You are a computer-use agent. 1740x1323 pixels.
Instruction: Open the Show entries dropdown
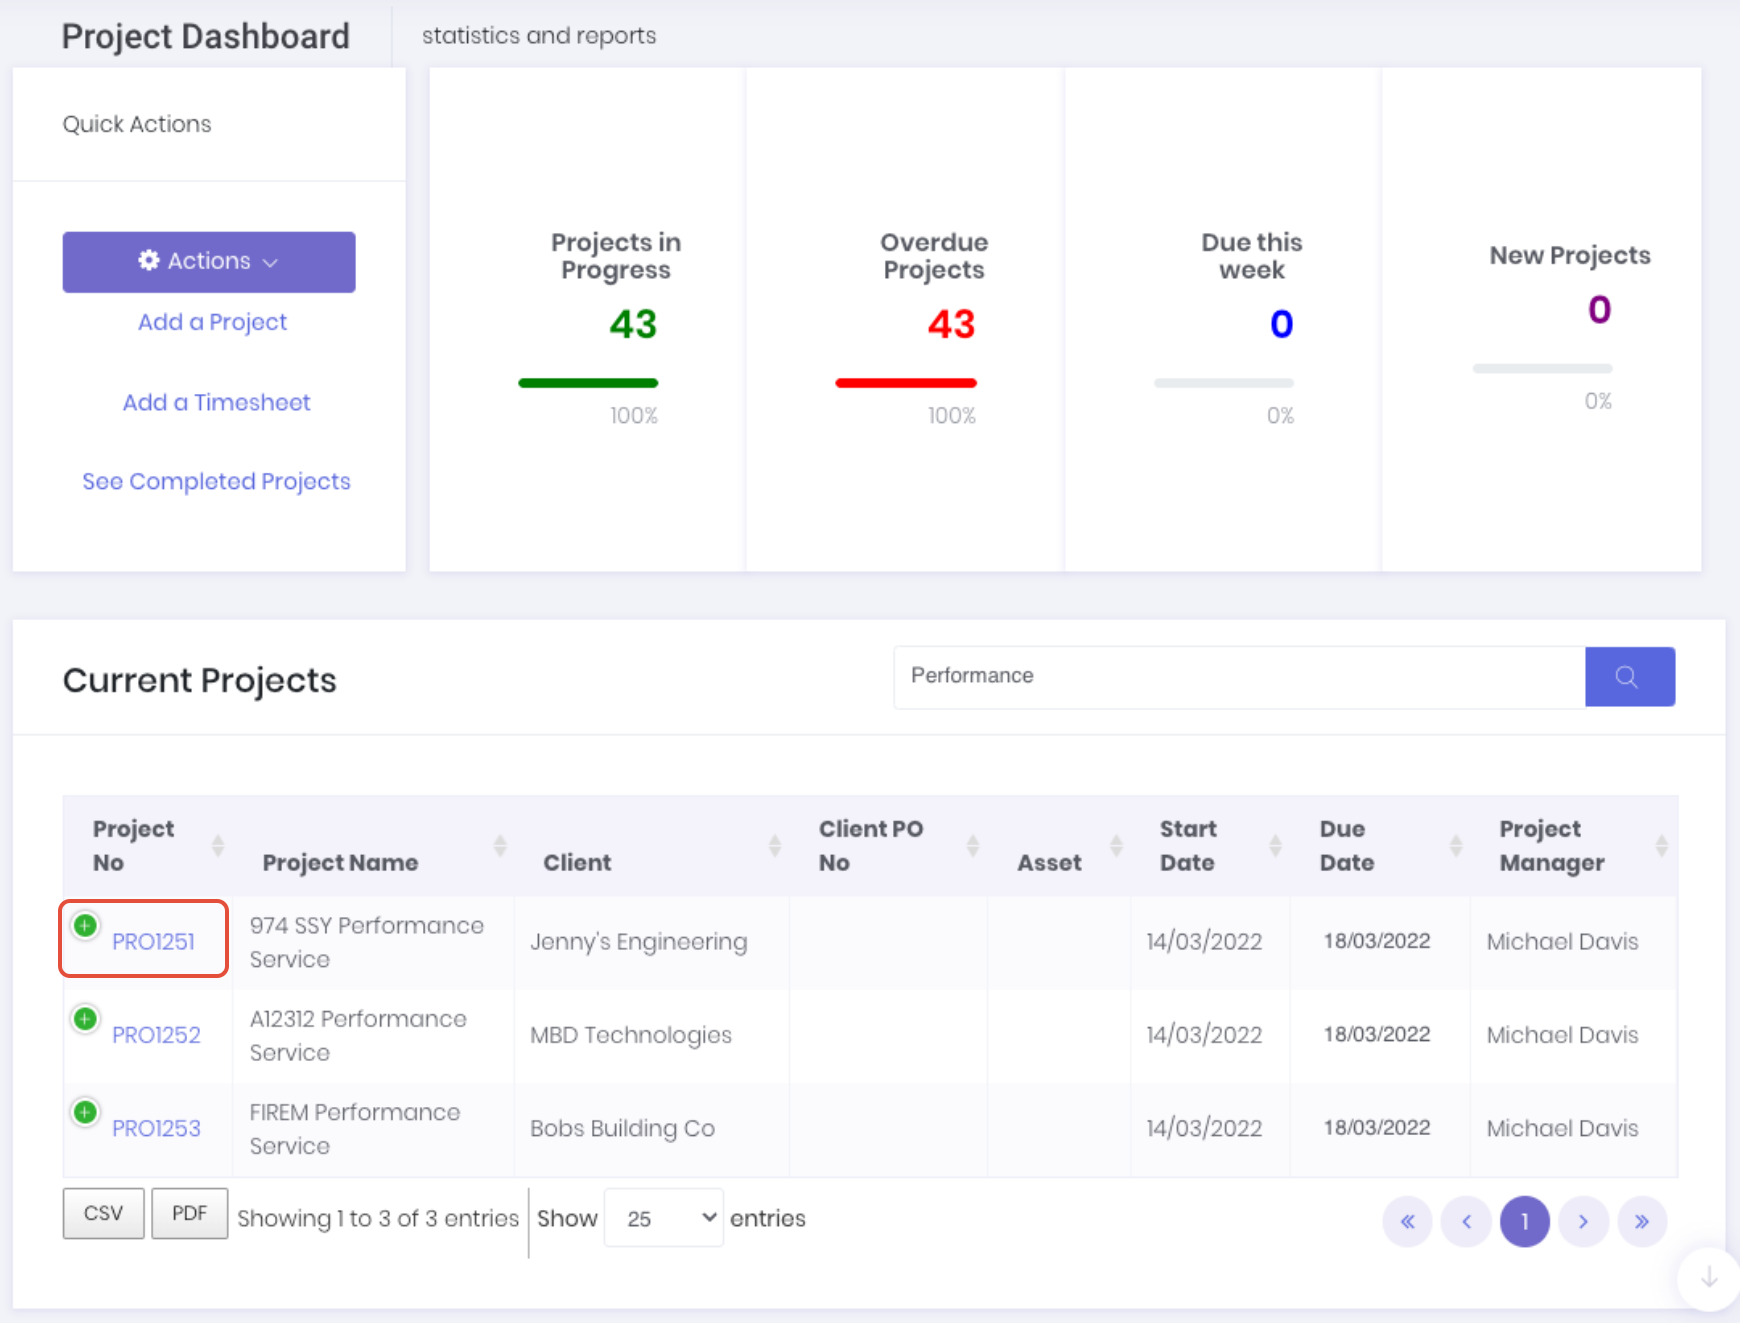662,1218
